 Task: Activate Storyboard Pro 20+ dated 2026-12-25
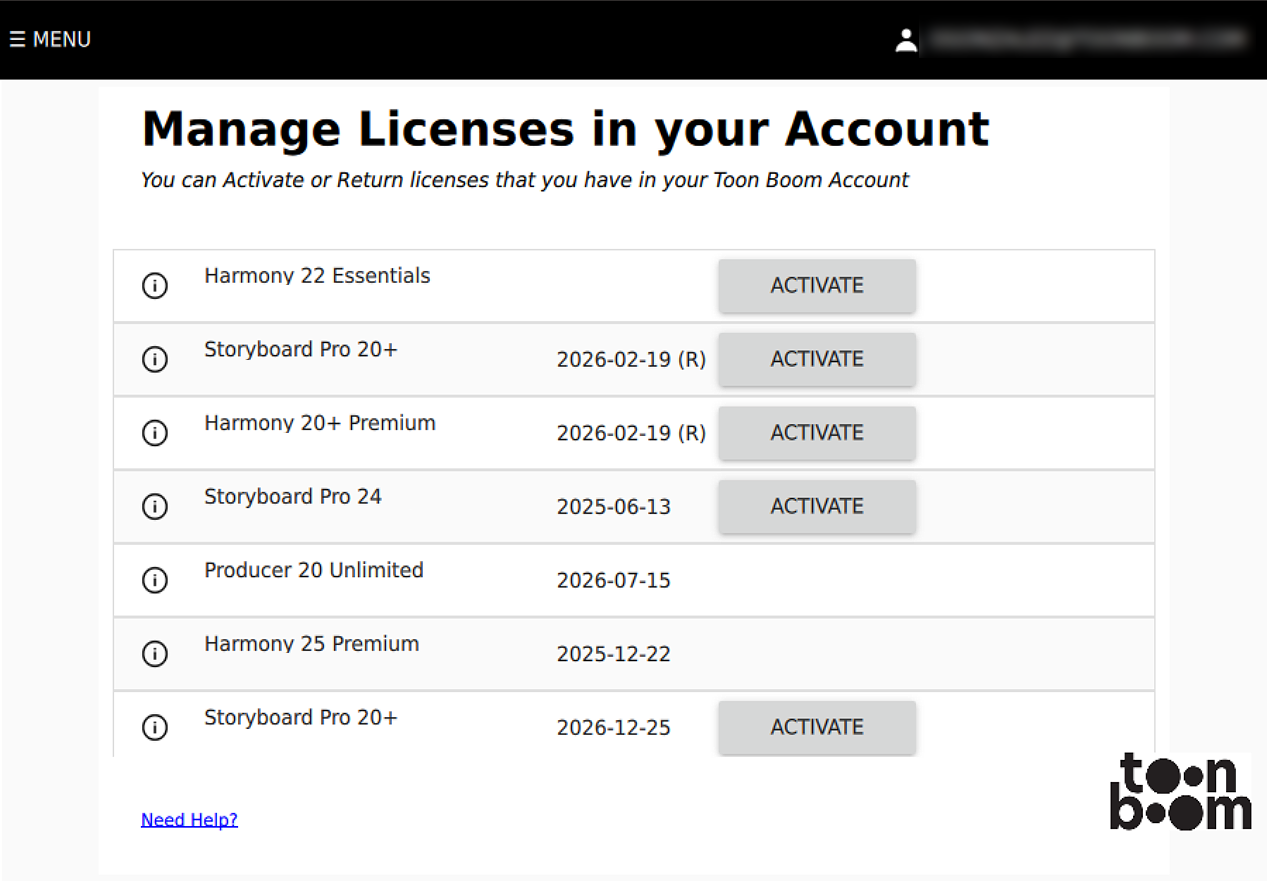(816, 728)
